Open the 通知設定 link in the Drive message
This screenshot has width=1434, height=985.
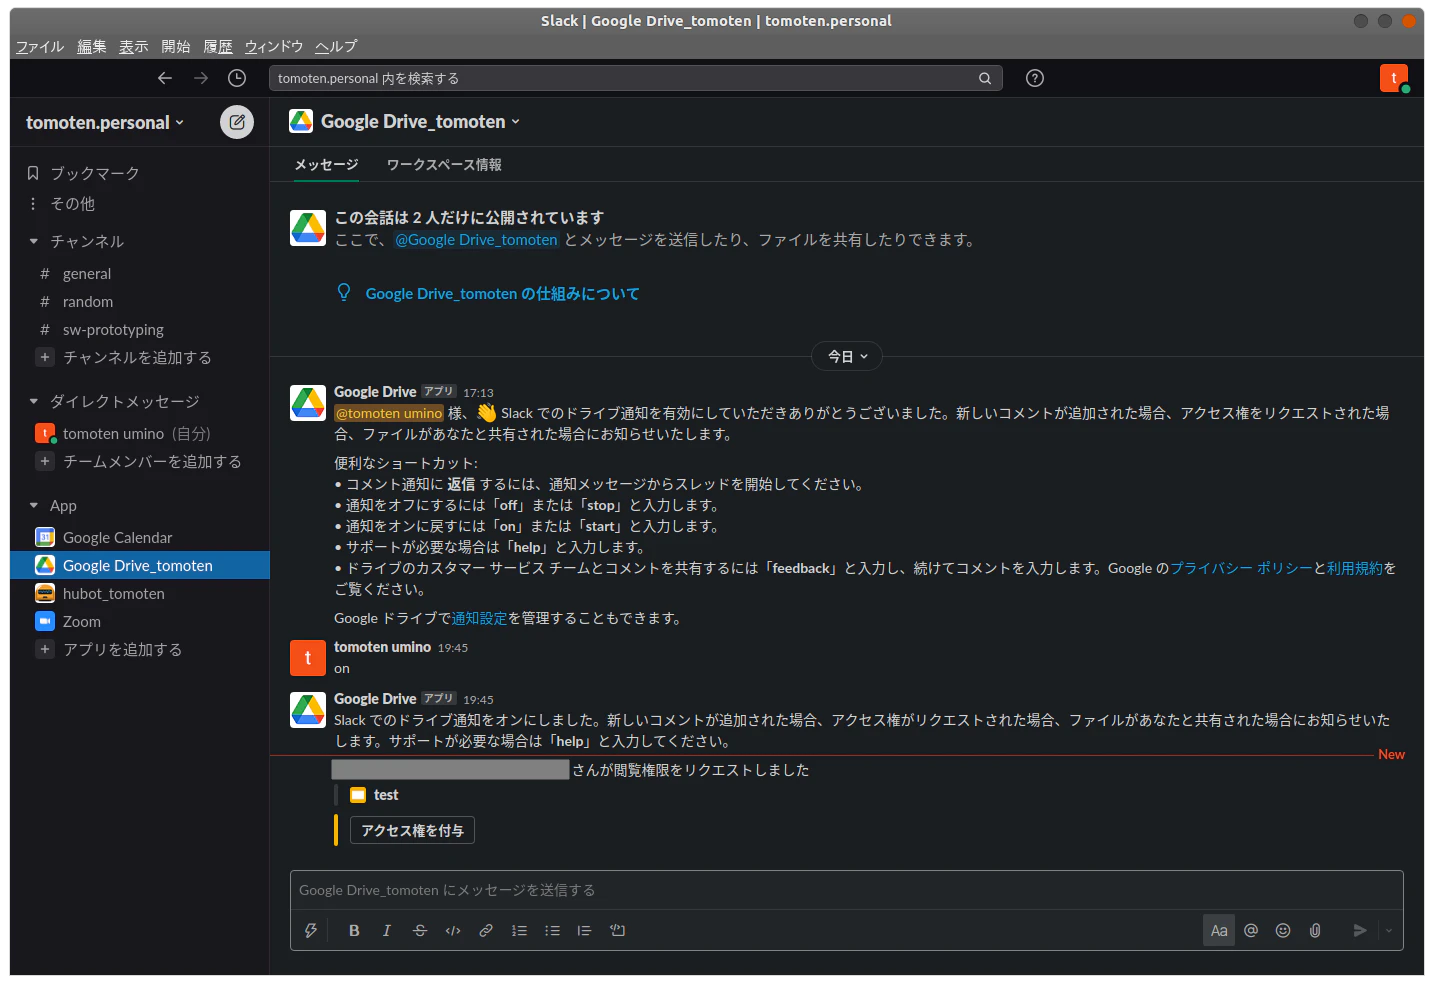[480, 618]
